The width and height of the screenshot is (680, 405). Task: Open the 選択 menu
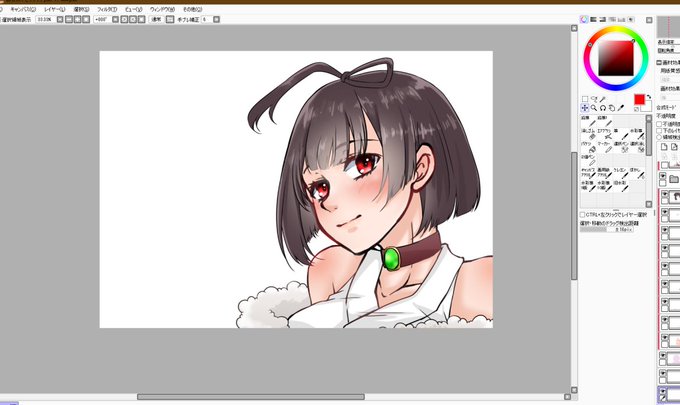click(81, 9)
